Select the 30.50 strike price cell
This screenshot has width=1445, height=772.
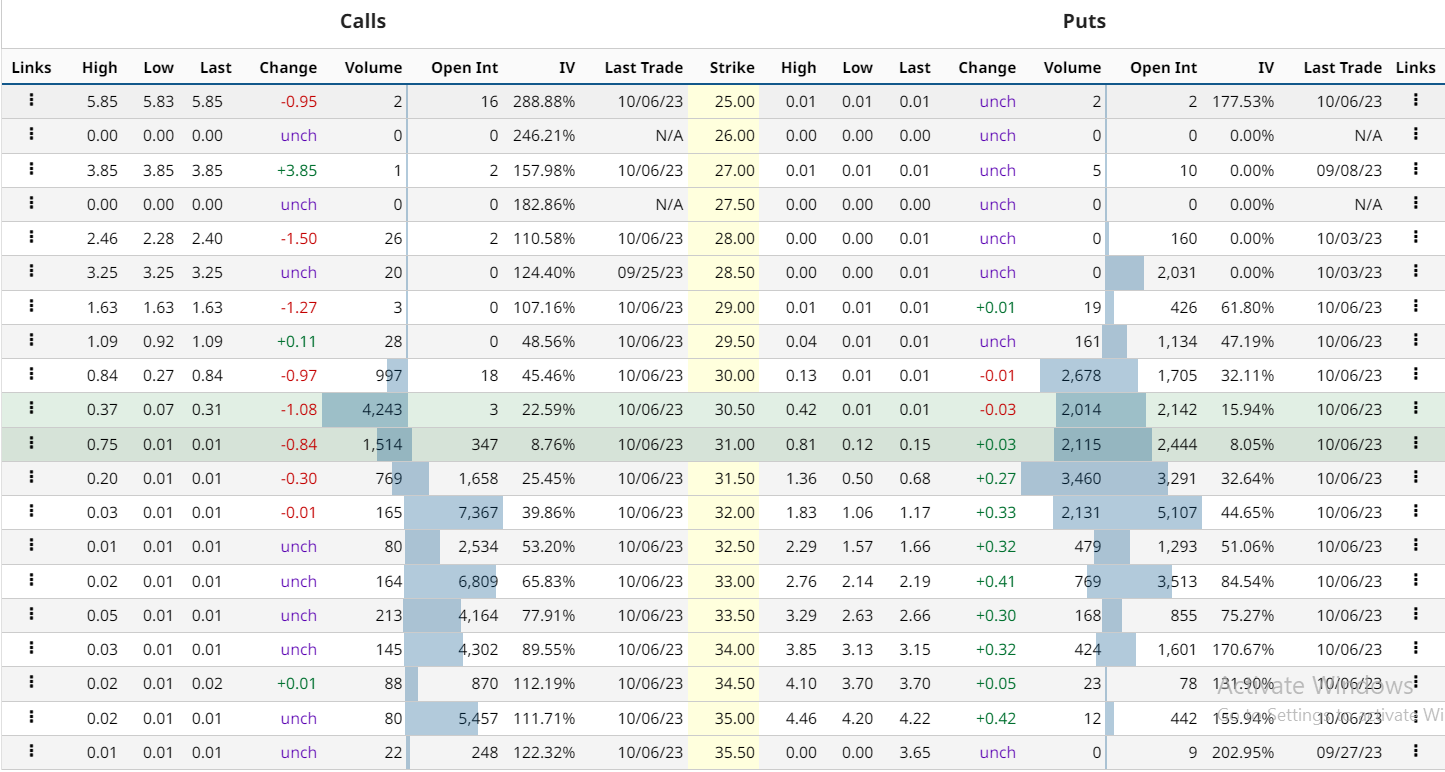pyautogui.click(x=734, y=409)
